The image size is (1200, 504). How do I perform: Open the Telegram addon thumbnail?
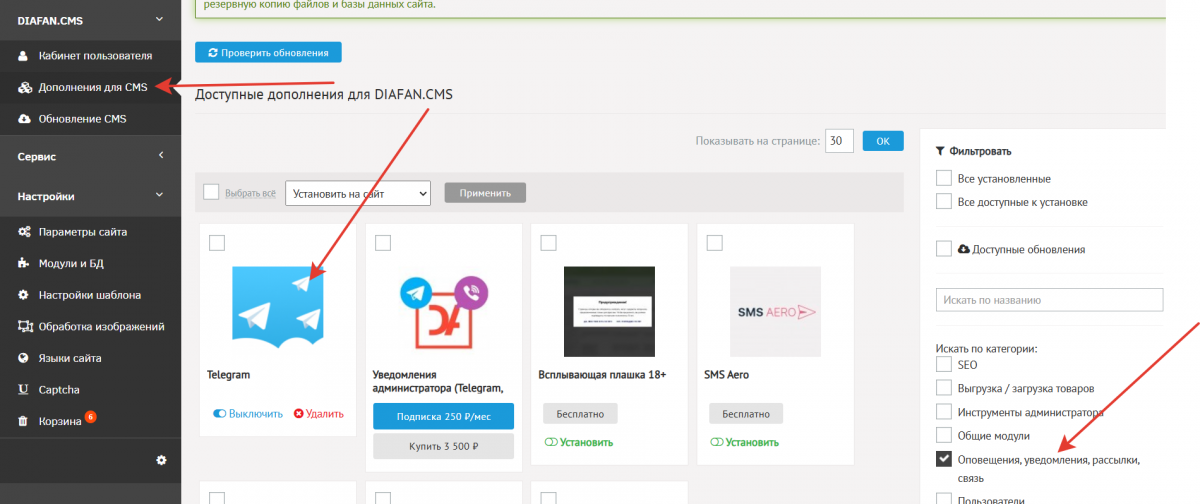point(278,306)
